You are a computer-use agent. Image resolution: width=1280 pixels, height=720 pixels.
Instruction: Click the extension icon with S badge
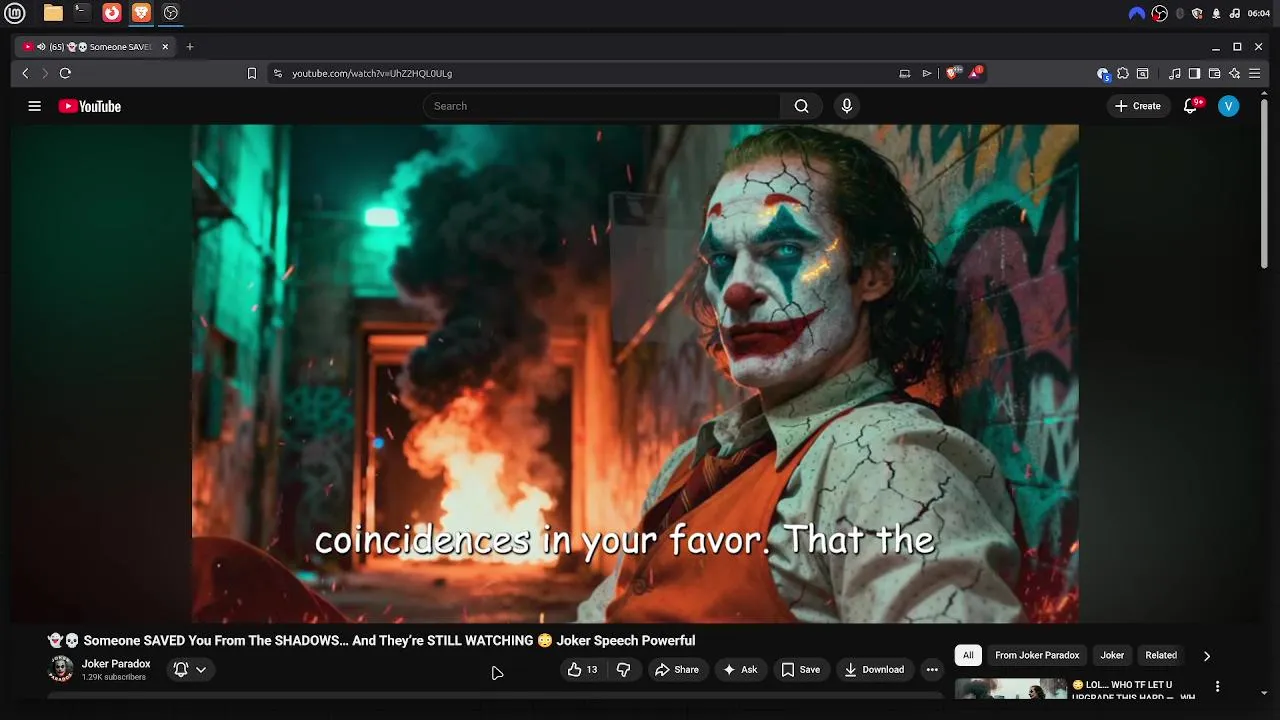(x=1103, y=73)
